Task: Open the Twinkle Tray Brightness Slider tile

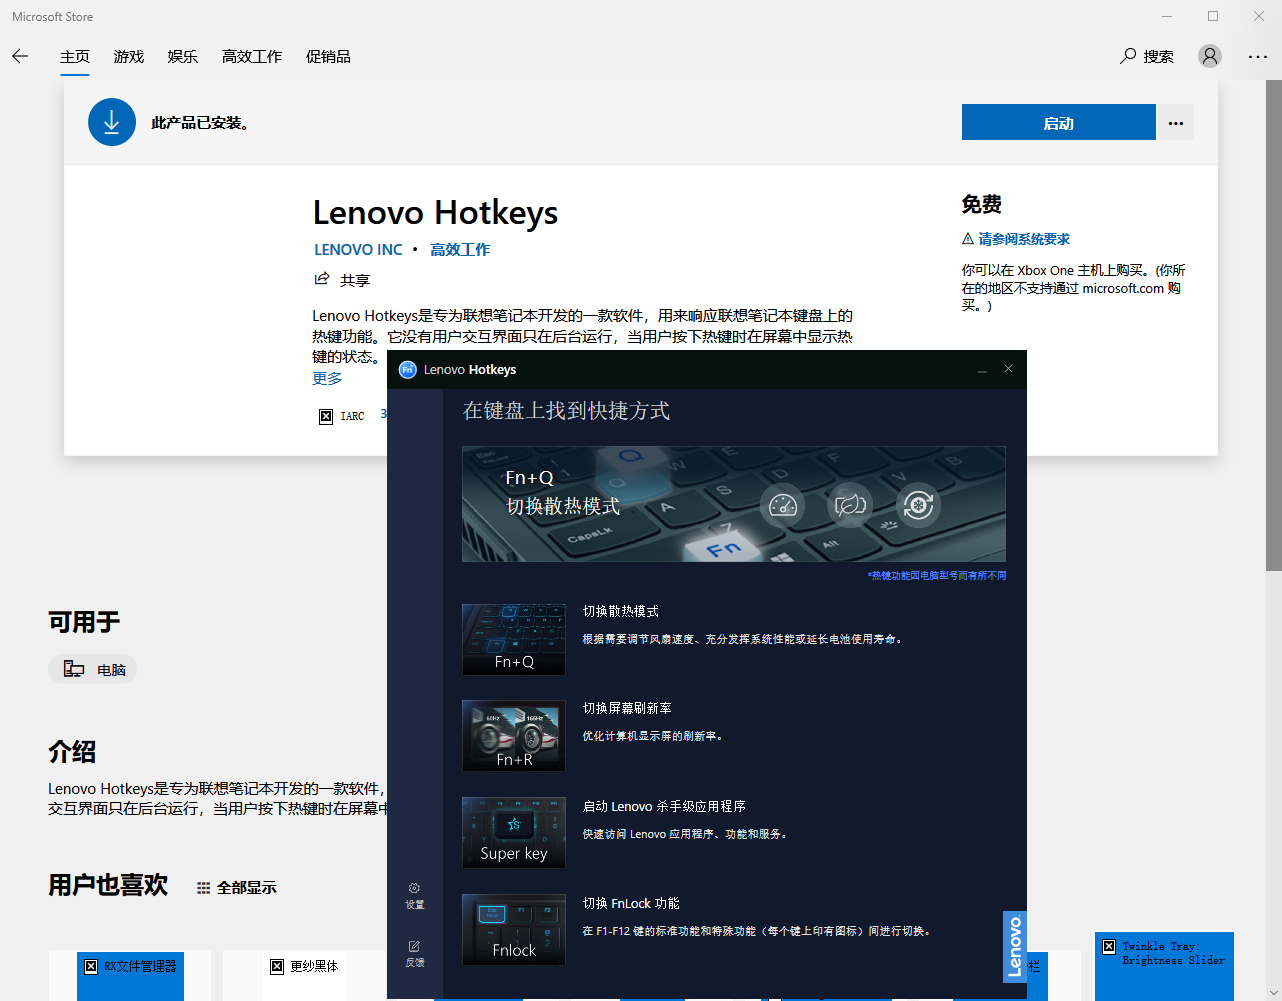Action: coord(1165,965)
